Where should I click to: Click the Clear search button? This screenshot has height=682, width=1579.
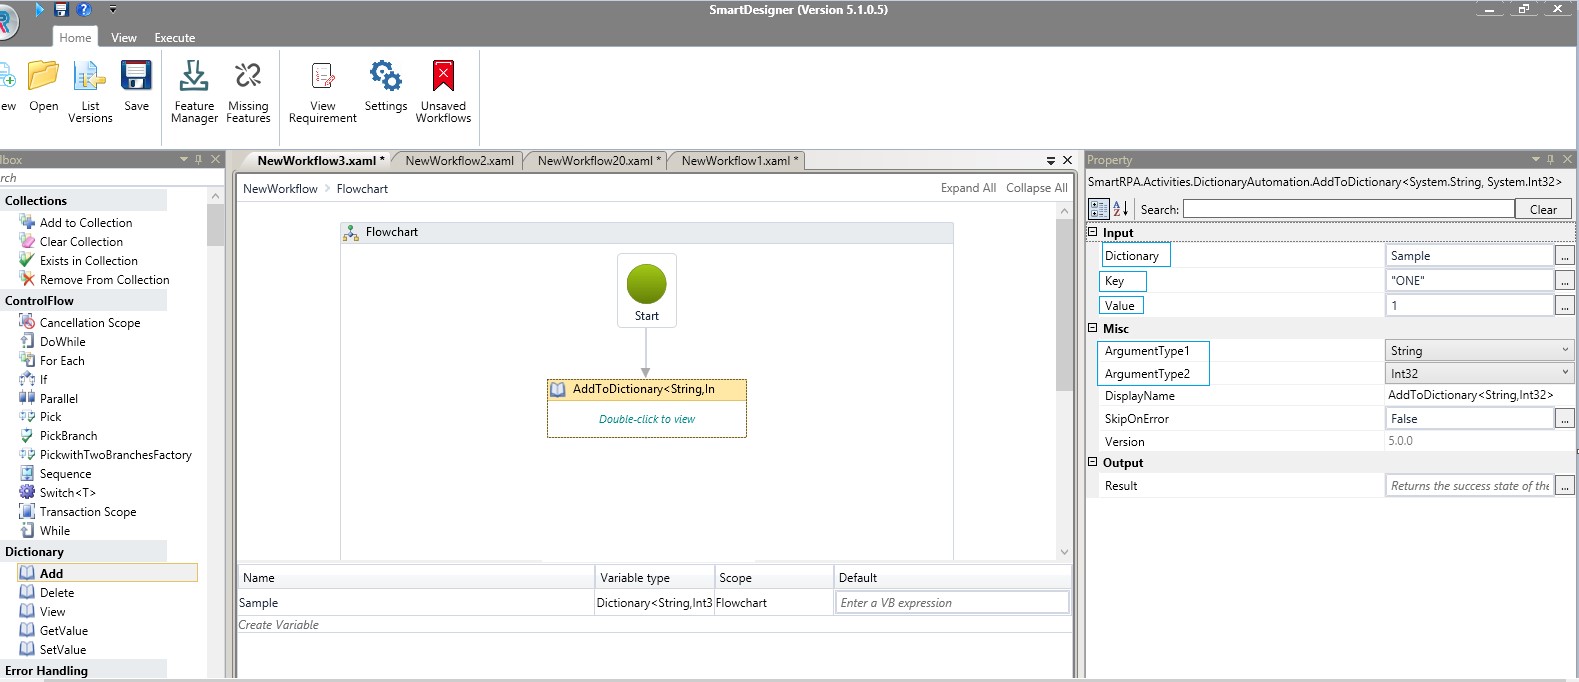click(1543, 209)
